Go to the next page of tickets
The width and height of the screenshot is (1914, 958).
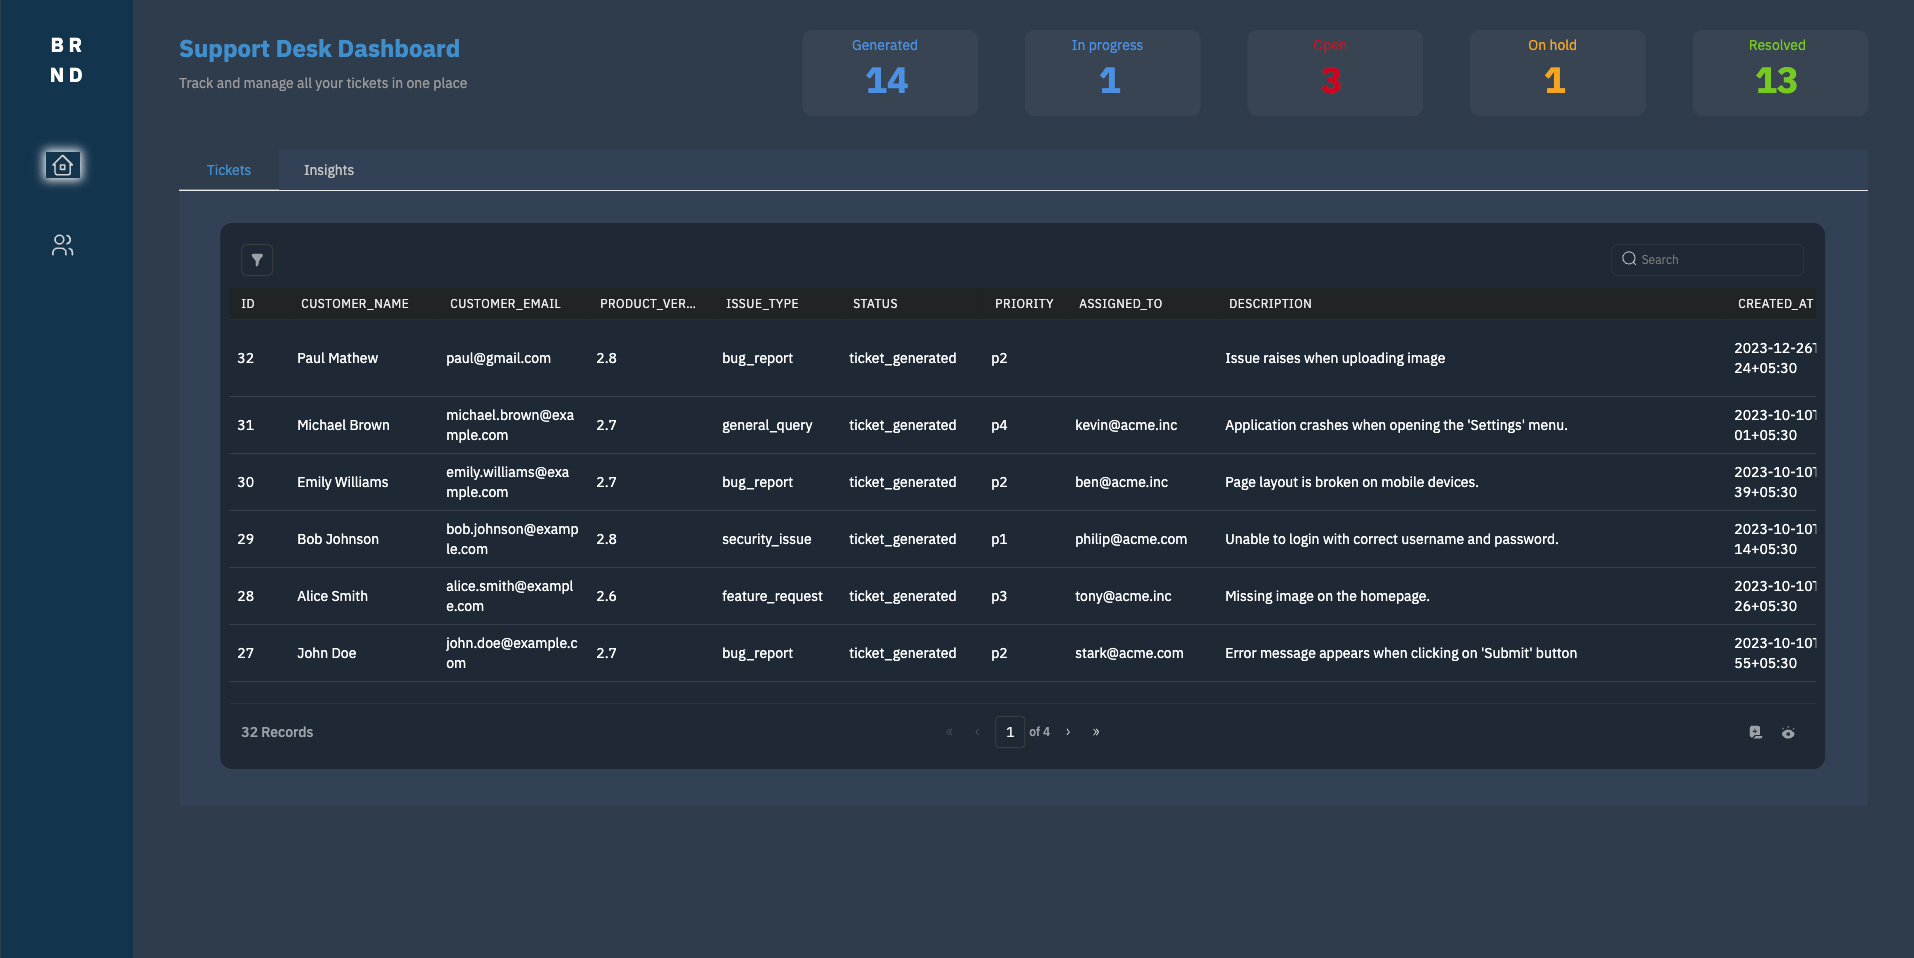[x=1068, y=732]
